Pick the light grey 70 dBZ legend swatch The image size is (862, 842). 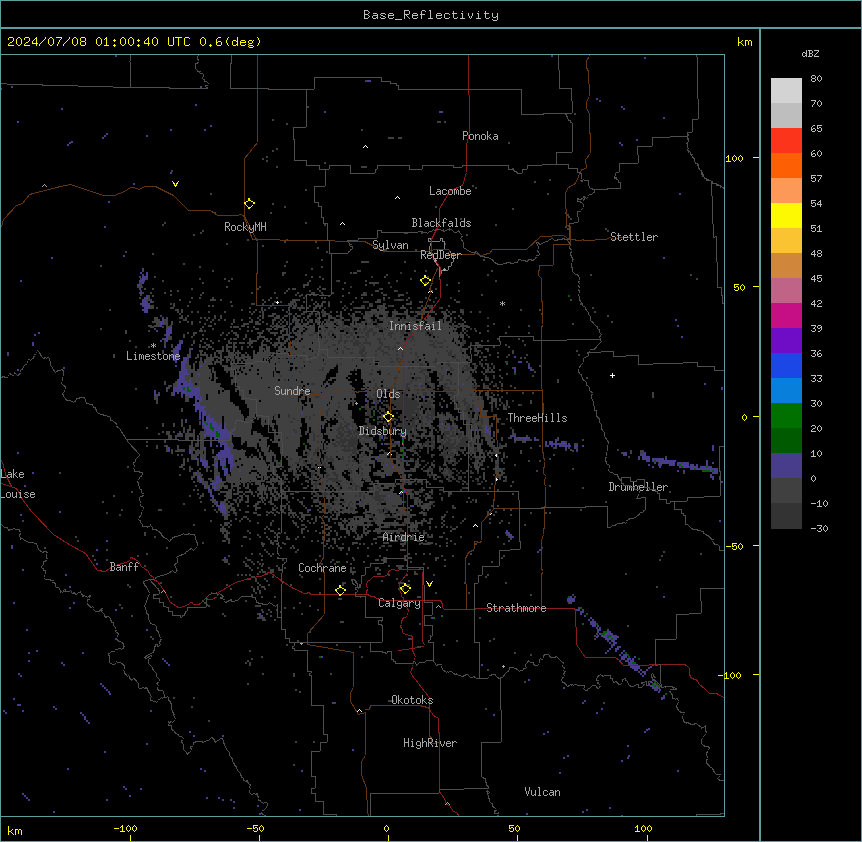(x=786, y=115)
